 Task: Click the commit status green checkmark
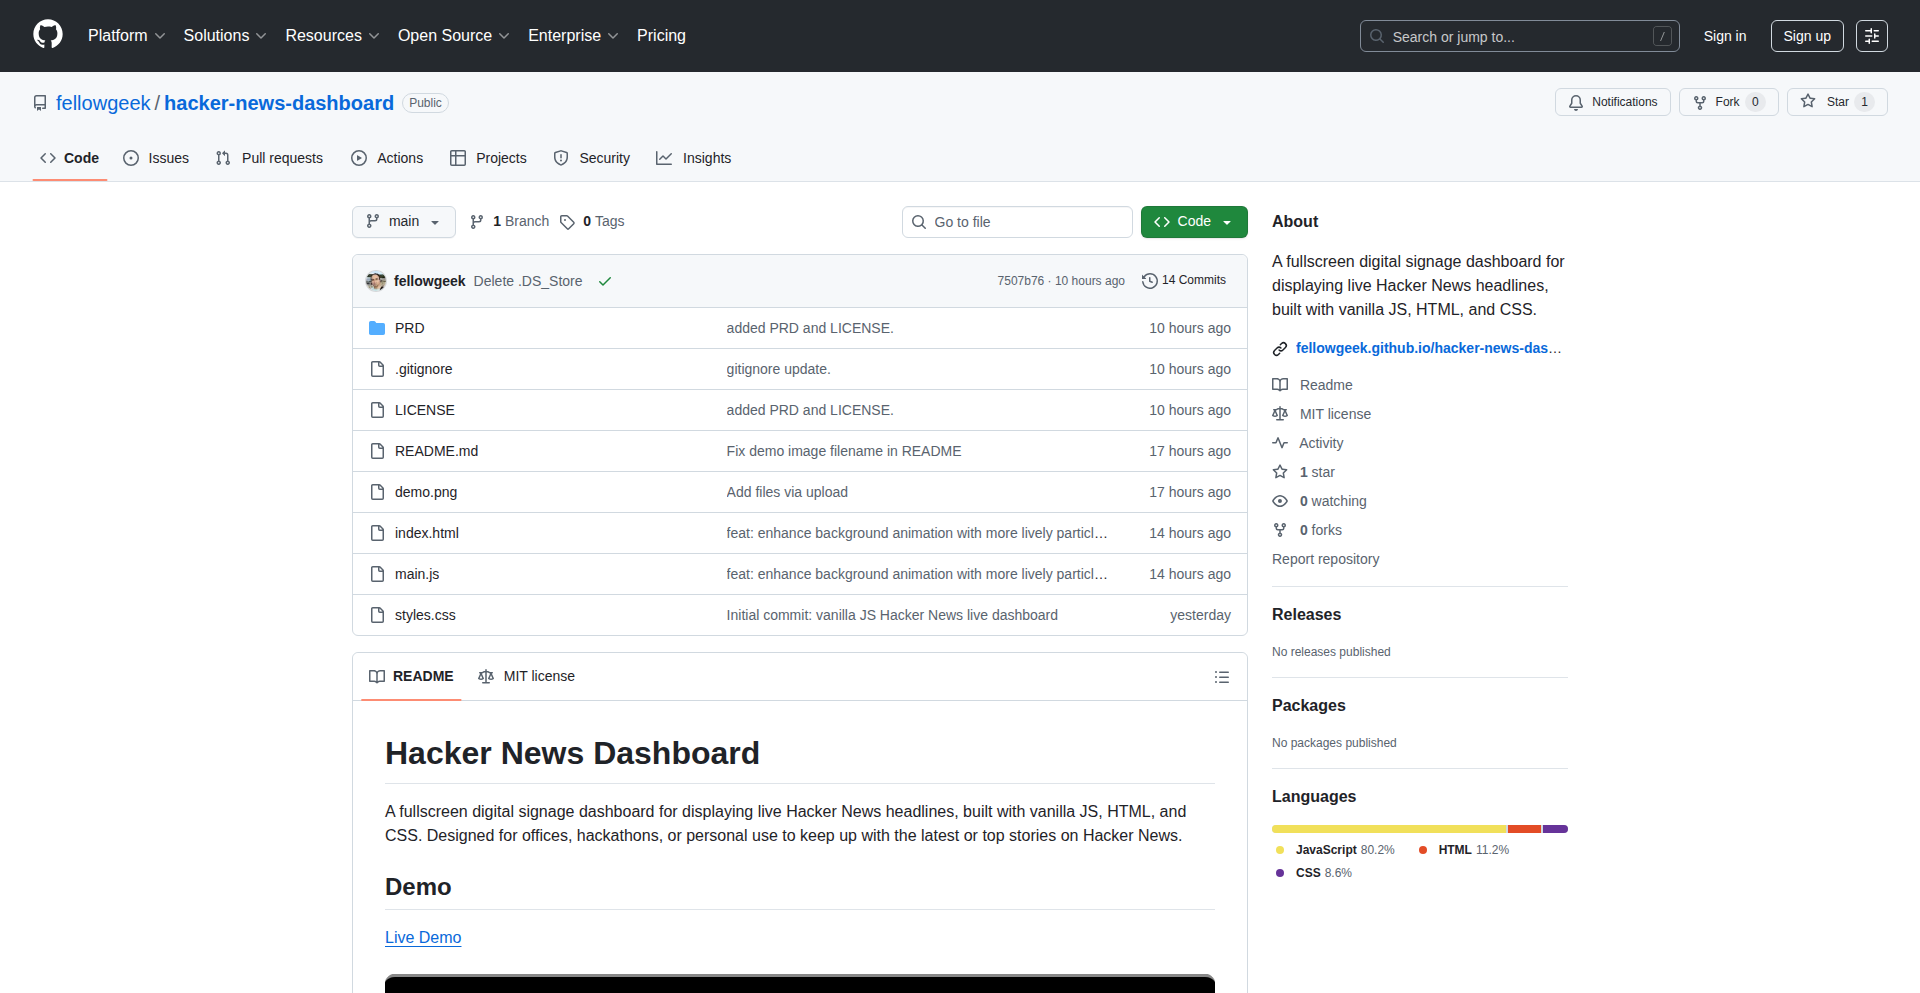click(605, 282)
